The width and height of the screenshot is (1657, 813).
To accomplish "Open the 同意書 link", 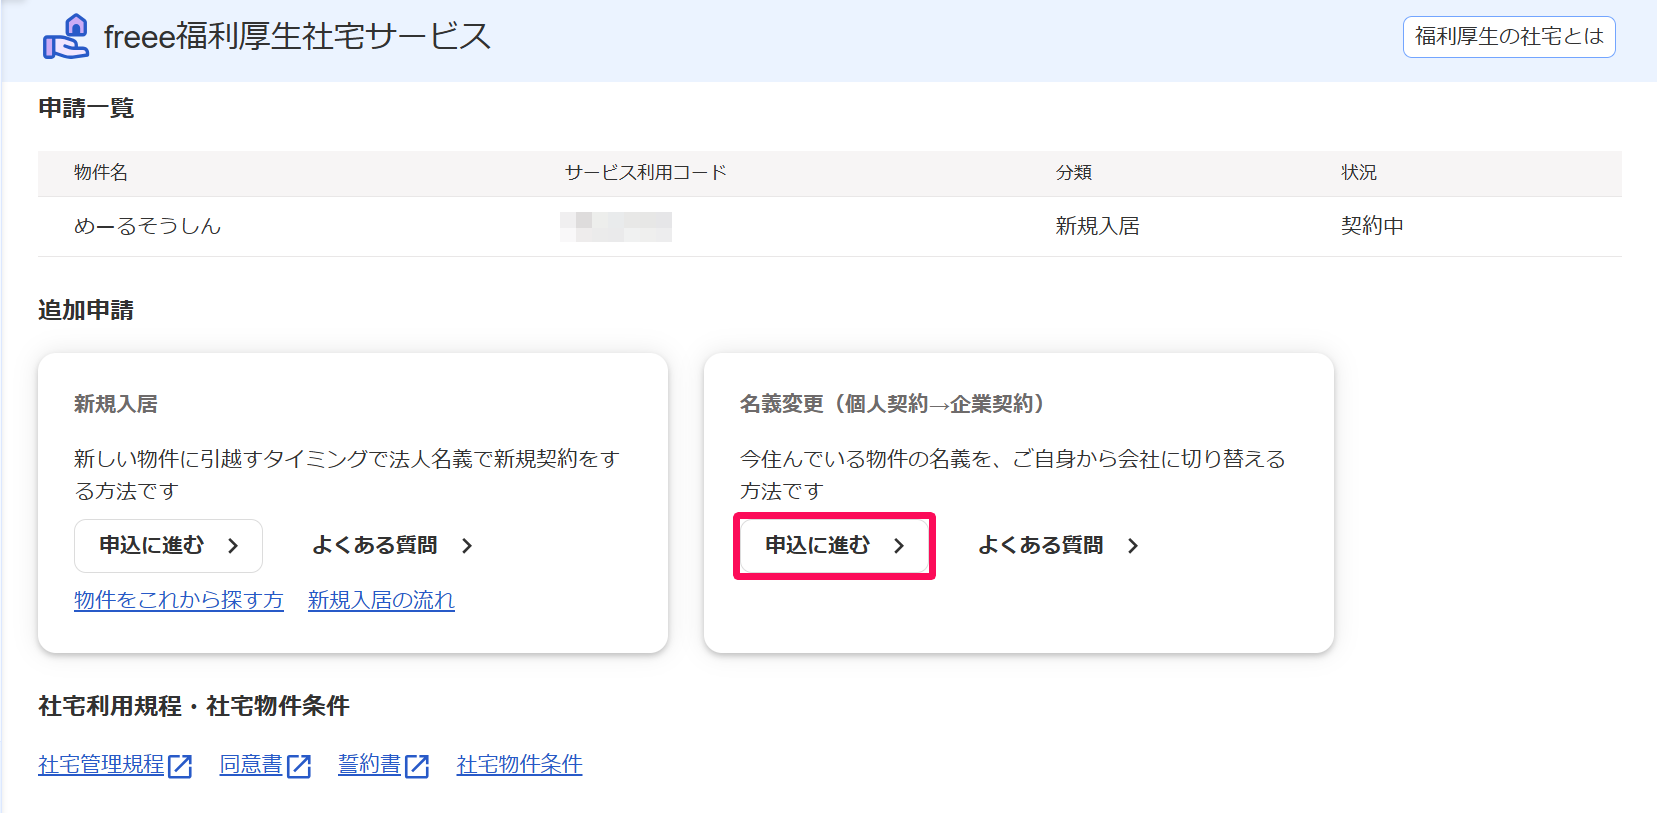I will click(251, 765).
